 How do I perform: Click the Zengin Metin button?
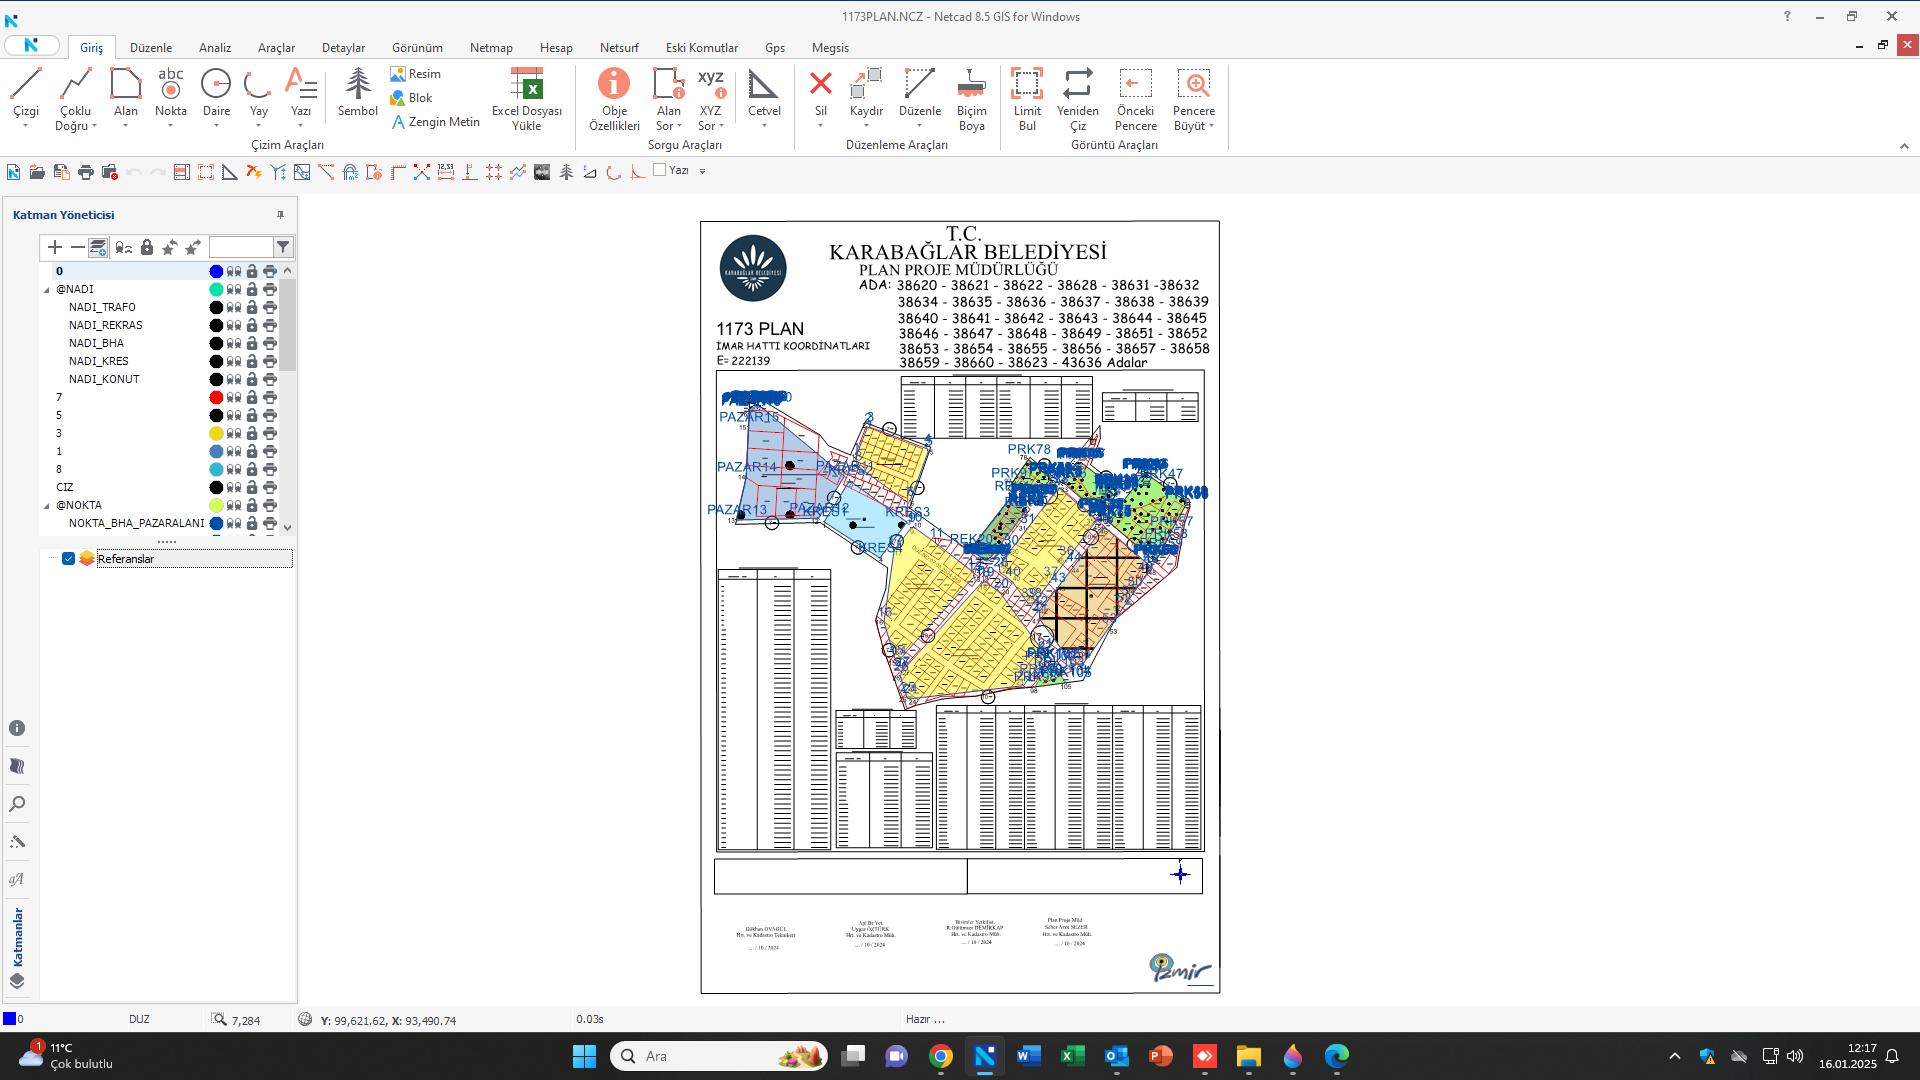(x=435, y=122)
